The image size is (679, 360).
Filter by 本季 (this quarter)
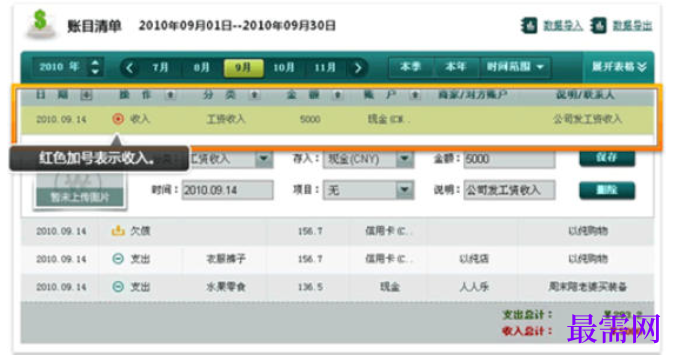click(x=411, y=67)
